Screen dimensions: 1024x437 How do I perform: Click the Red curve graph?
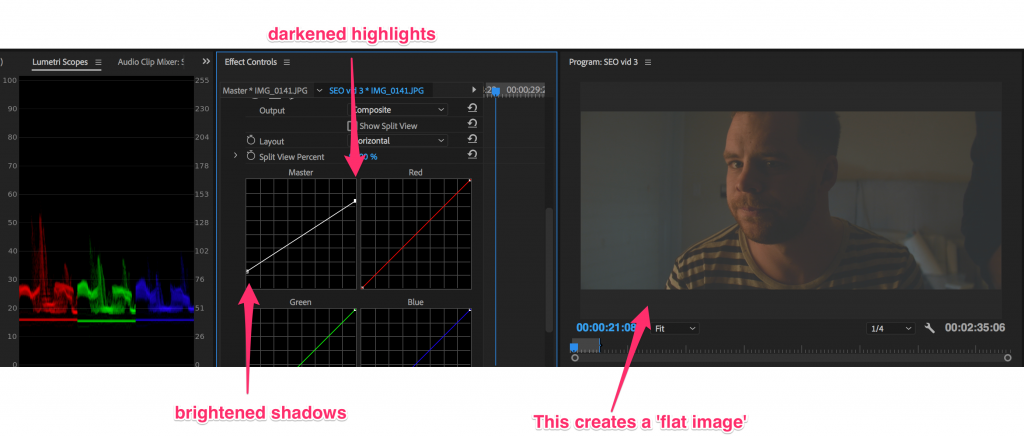click(x=416, y=234)
